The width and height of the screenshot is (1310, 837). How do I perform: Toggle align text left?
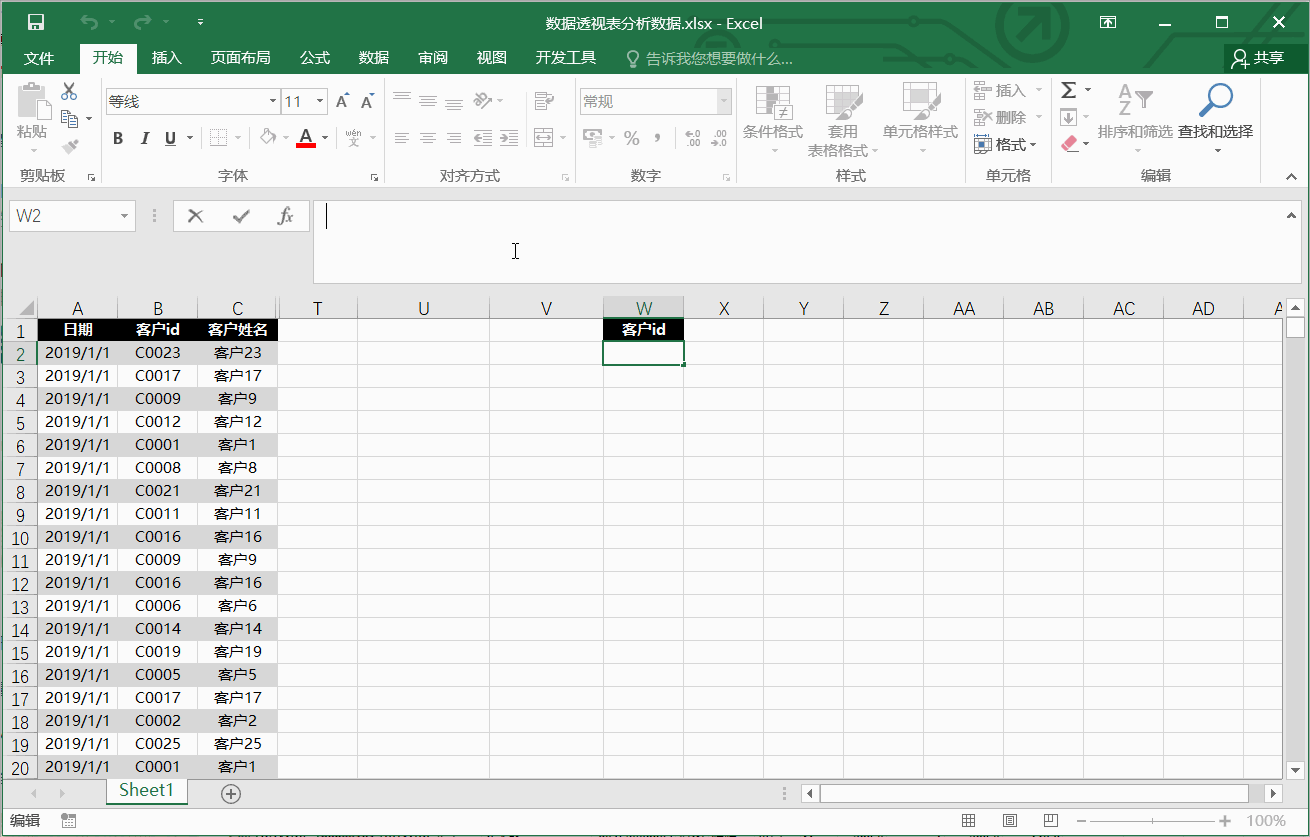pos(402,137)
